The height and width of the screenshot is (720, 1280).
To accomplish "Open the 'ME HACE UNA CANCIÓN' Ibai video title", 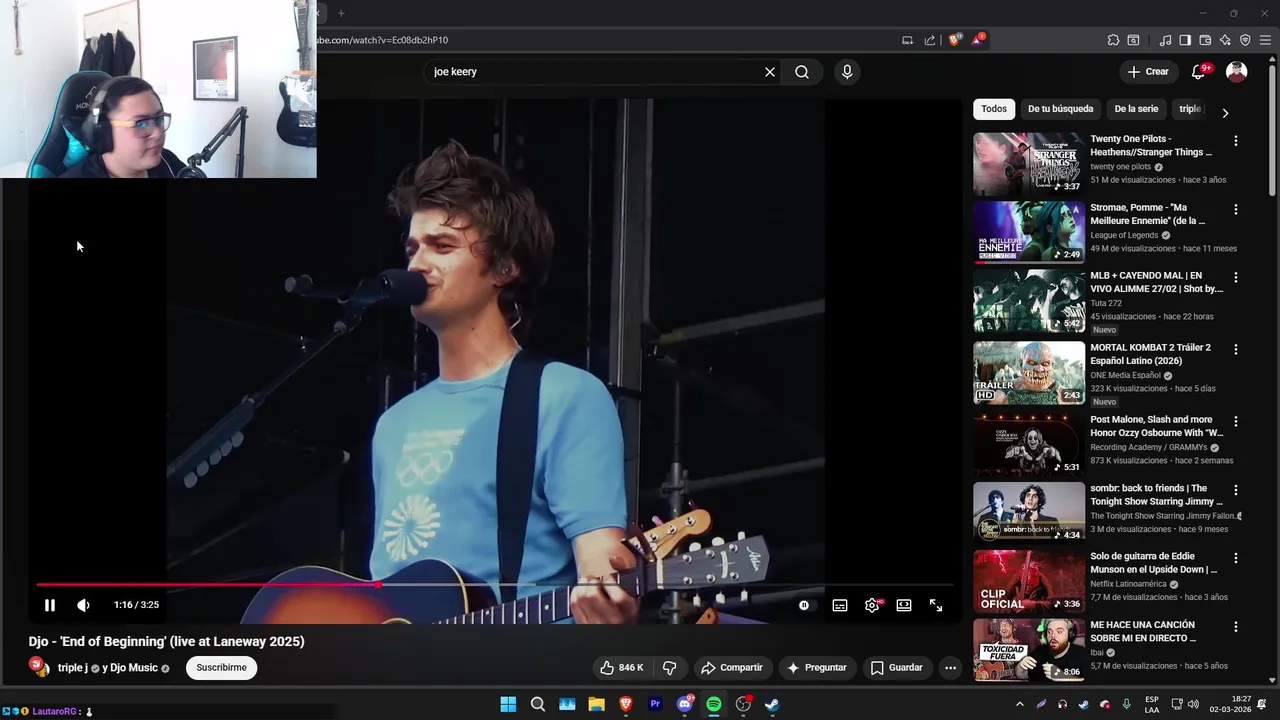I will pos(1143,631).
